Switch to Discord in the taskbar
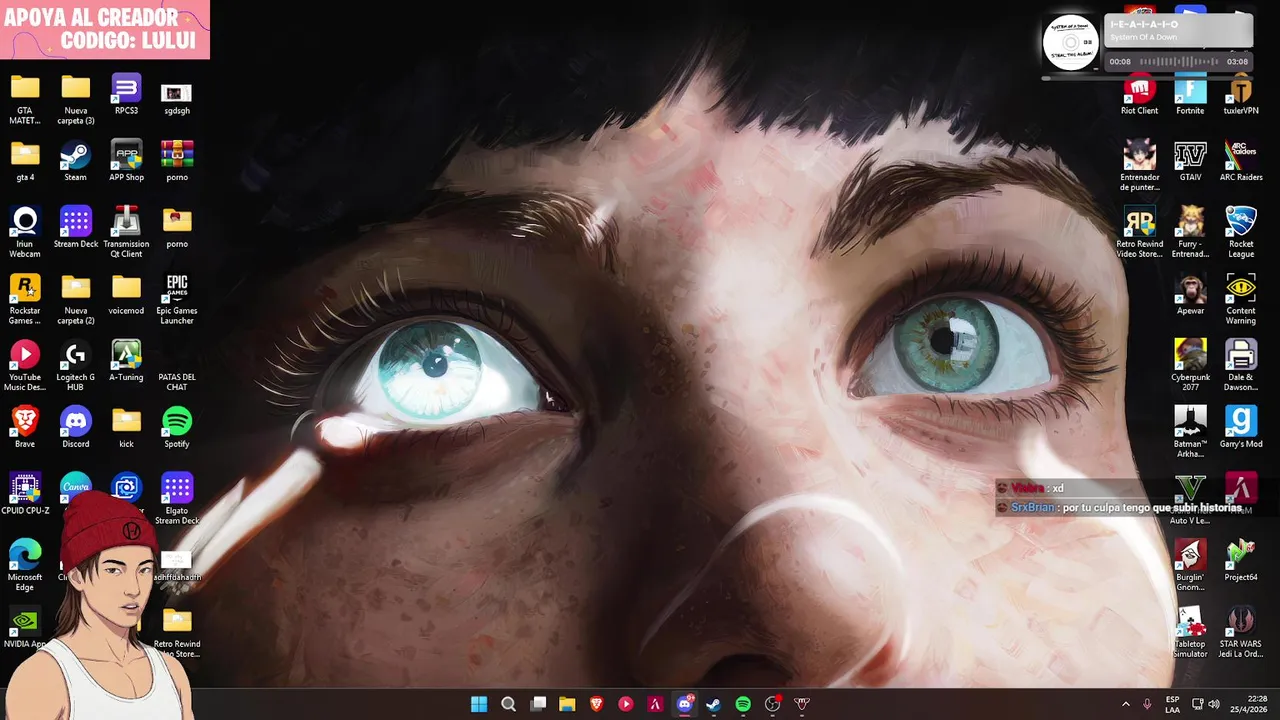This screenshot has height=720, width=1280. pyautogui.click(x=685, y=704)
